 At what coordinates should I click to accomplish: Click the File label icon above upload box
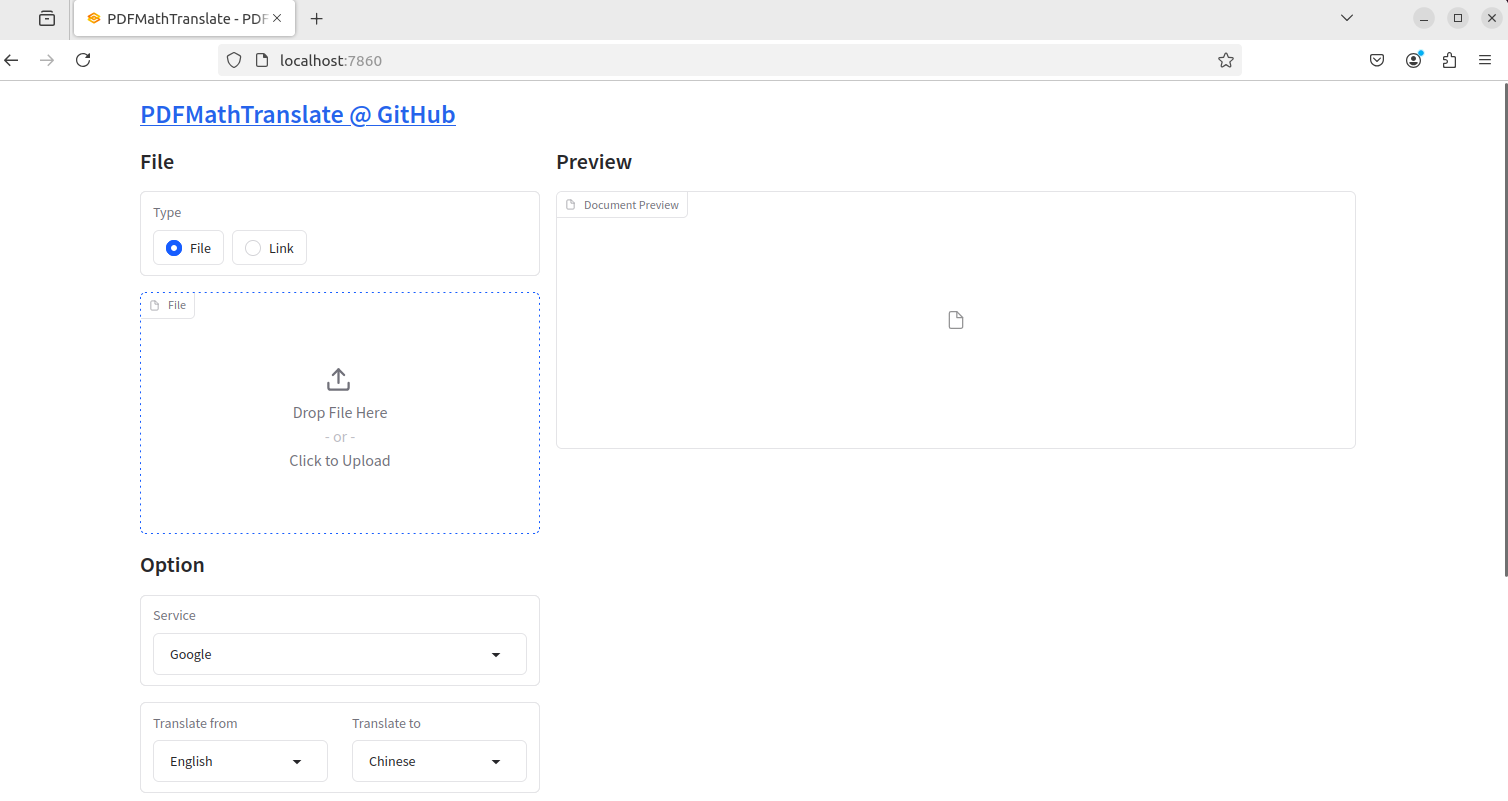tap(155, 305)
